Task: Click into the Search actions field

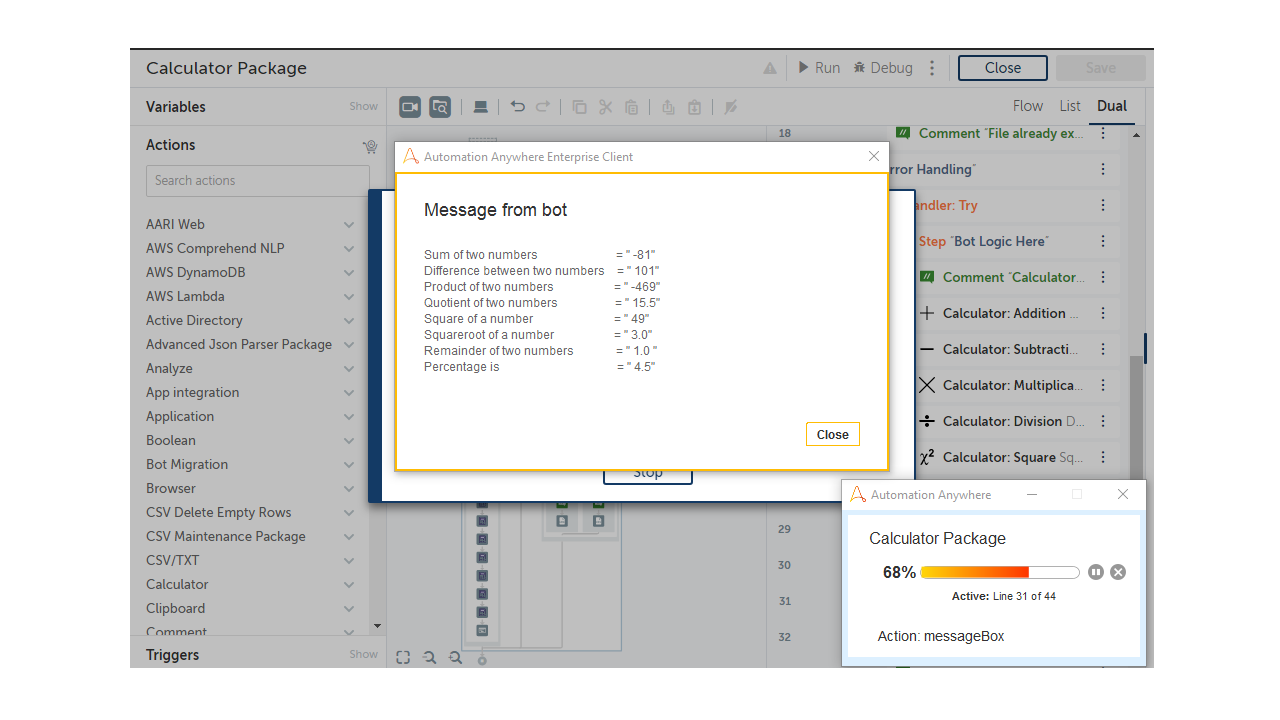Action: [x=257, y=181]
